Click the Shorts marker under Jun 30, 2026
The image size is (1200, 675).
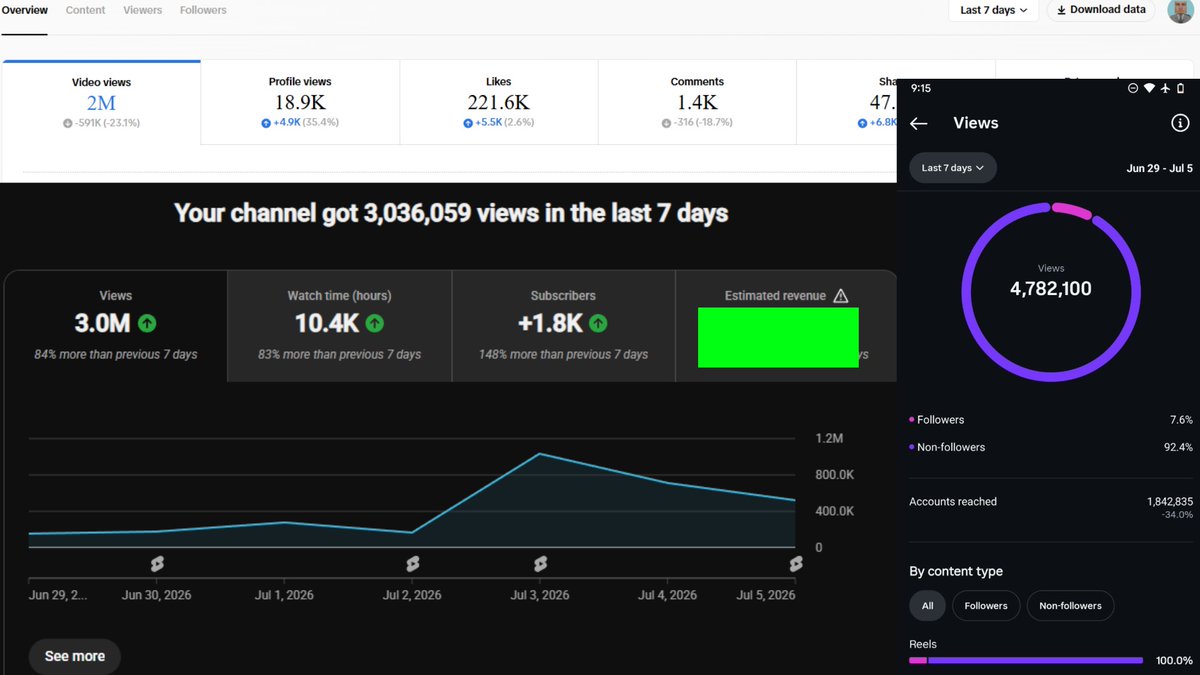[156, 564]
